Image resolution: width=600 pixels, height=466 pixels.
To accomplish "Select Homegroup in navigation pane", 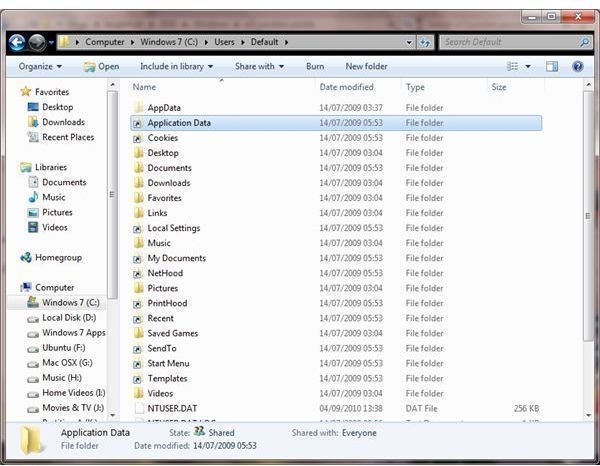I will 51,257.
